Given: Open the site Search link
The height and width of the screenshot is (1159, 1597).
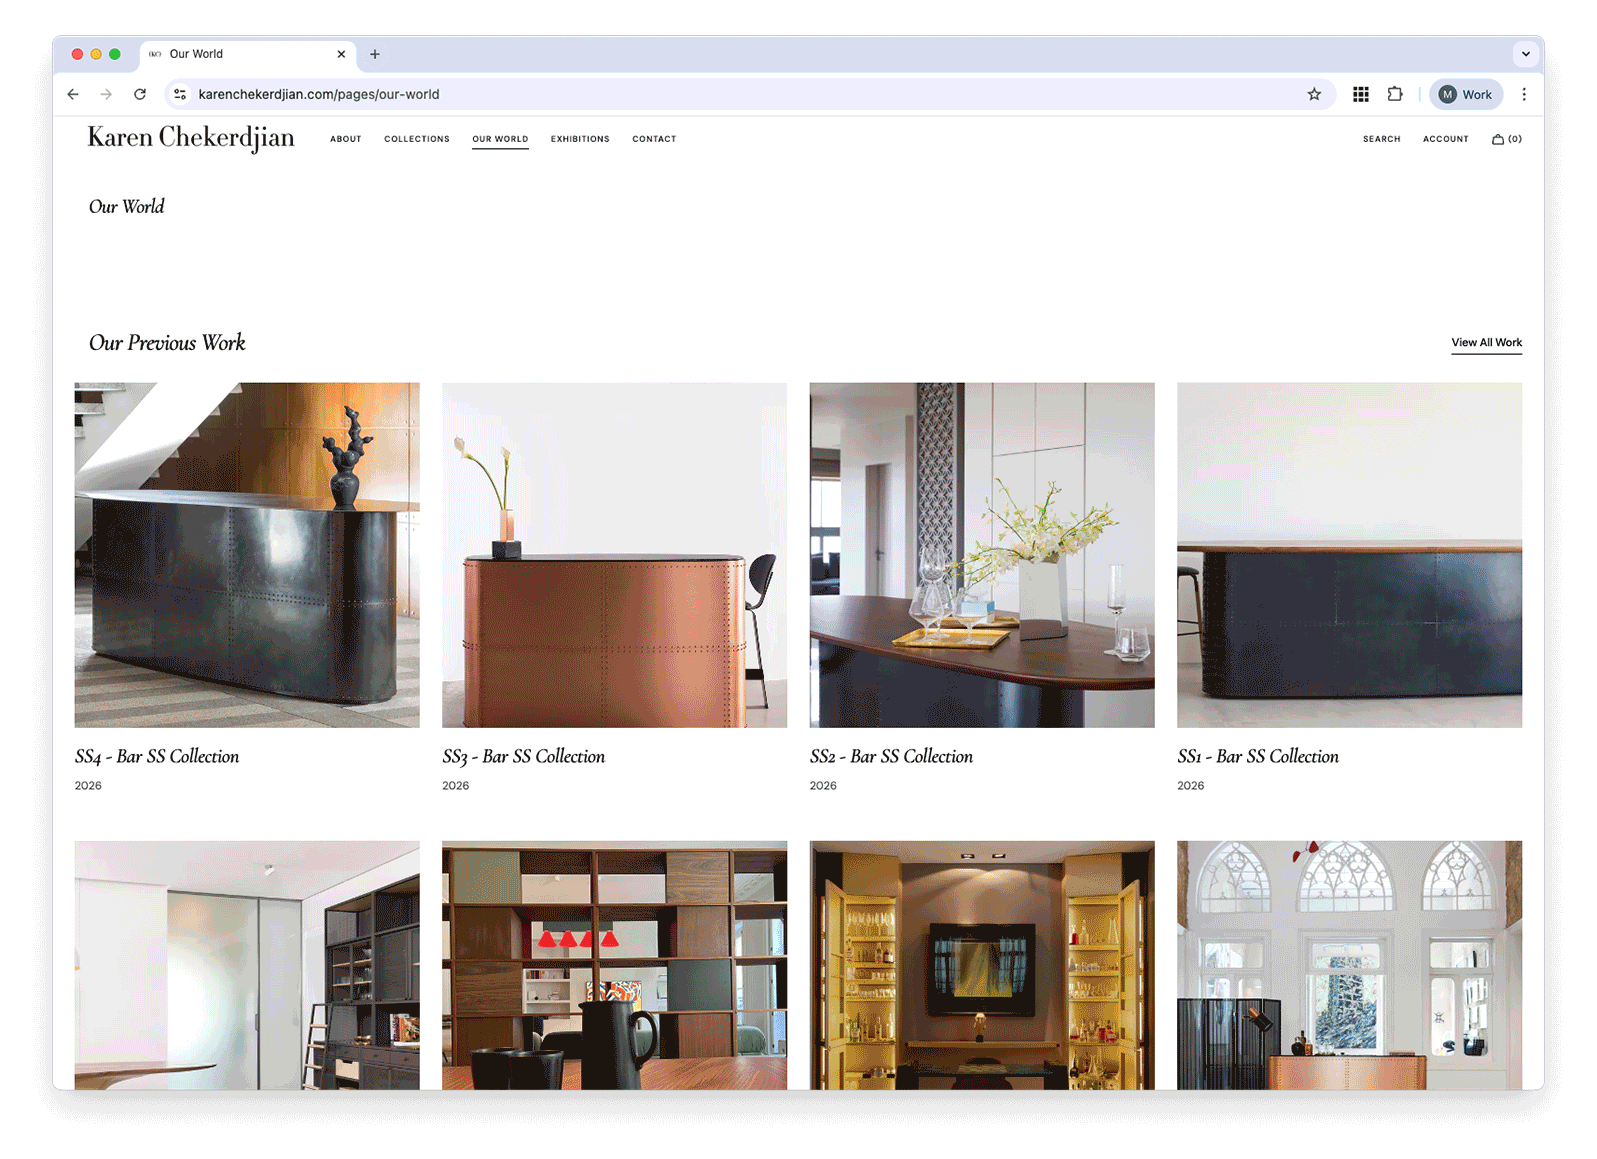Looking at the screenshot, I should tap(1381, 139).
